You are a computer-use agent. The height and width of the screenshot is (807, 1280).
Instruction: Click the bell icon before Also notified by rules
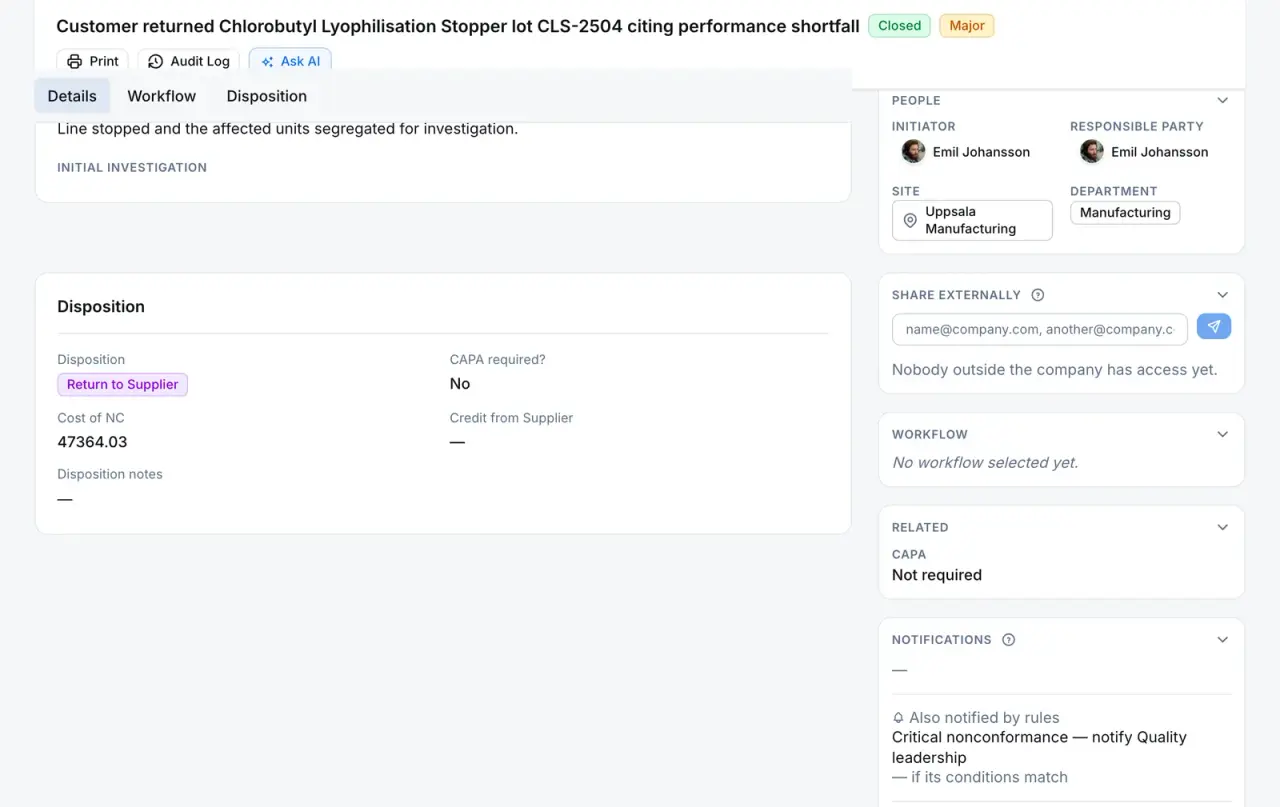898,718
